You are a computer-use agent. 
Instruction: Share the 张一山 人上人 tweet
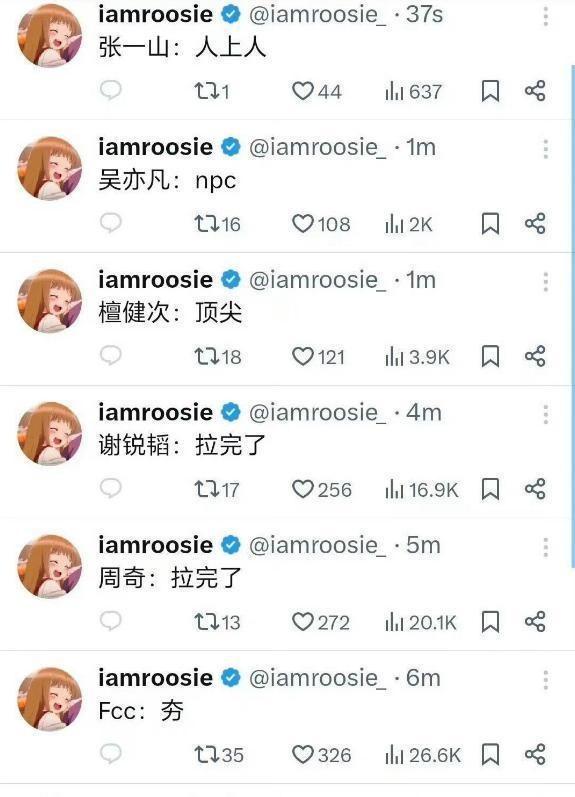[535, 91]
